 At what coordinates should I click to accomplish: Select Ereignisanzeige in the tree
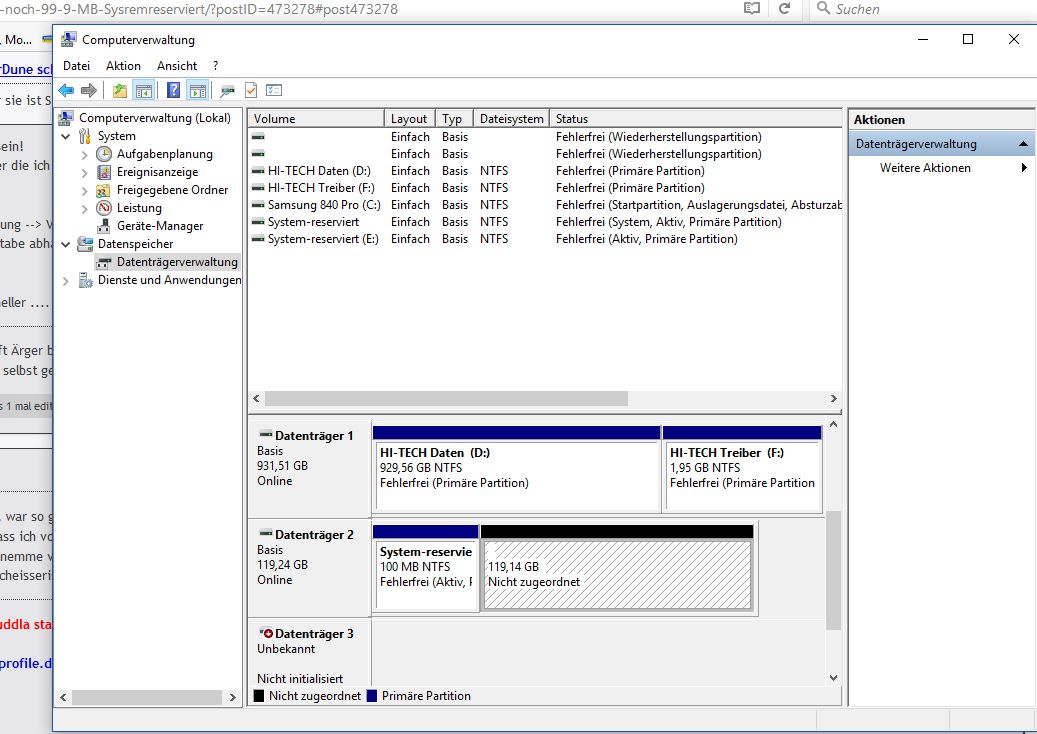(x=157, y=172)
